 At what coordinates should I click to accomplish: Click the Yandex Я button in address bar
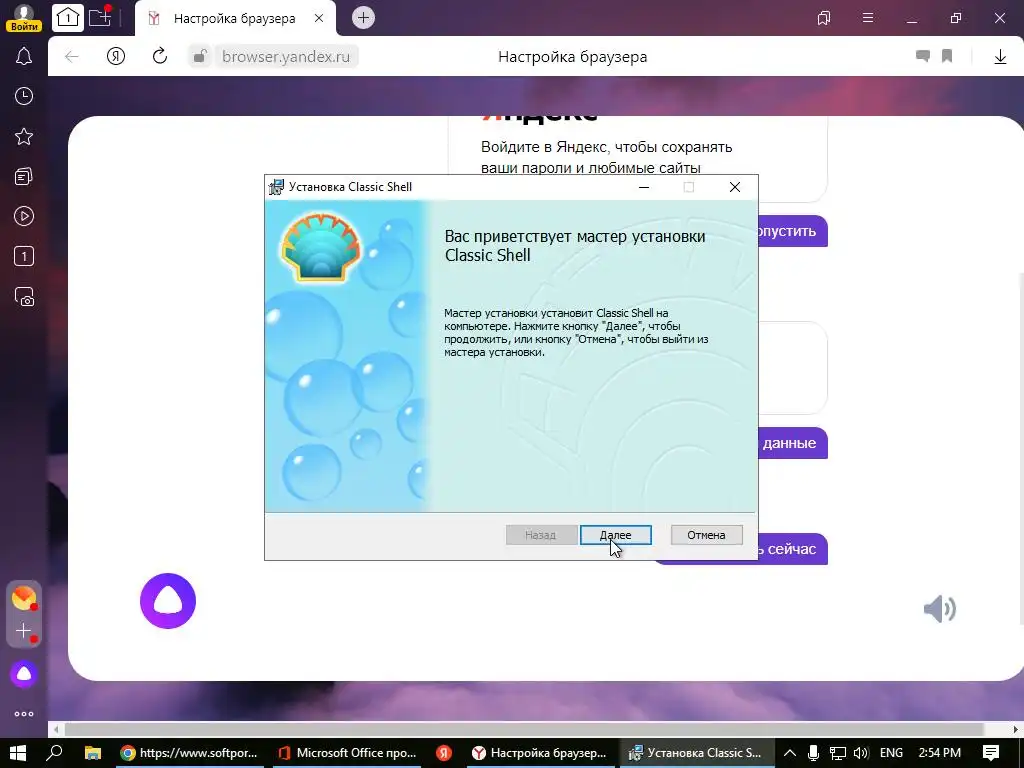116,57
